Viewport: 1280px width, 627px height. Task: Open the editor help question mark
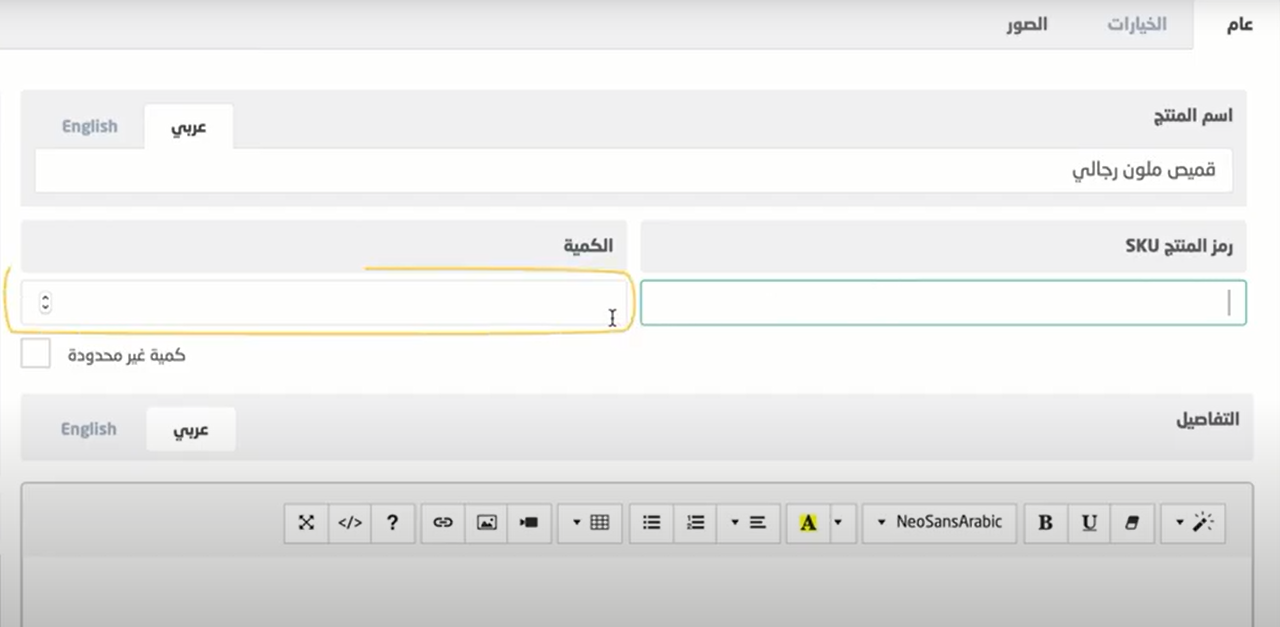point(392,522)
